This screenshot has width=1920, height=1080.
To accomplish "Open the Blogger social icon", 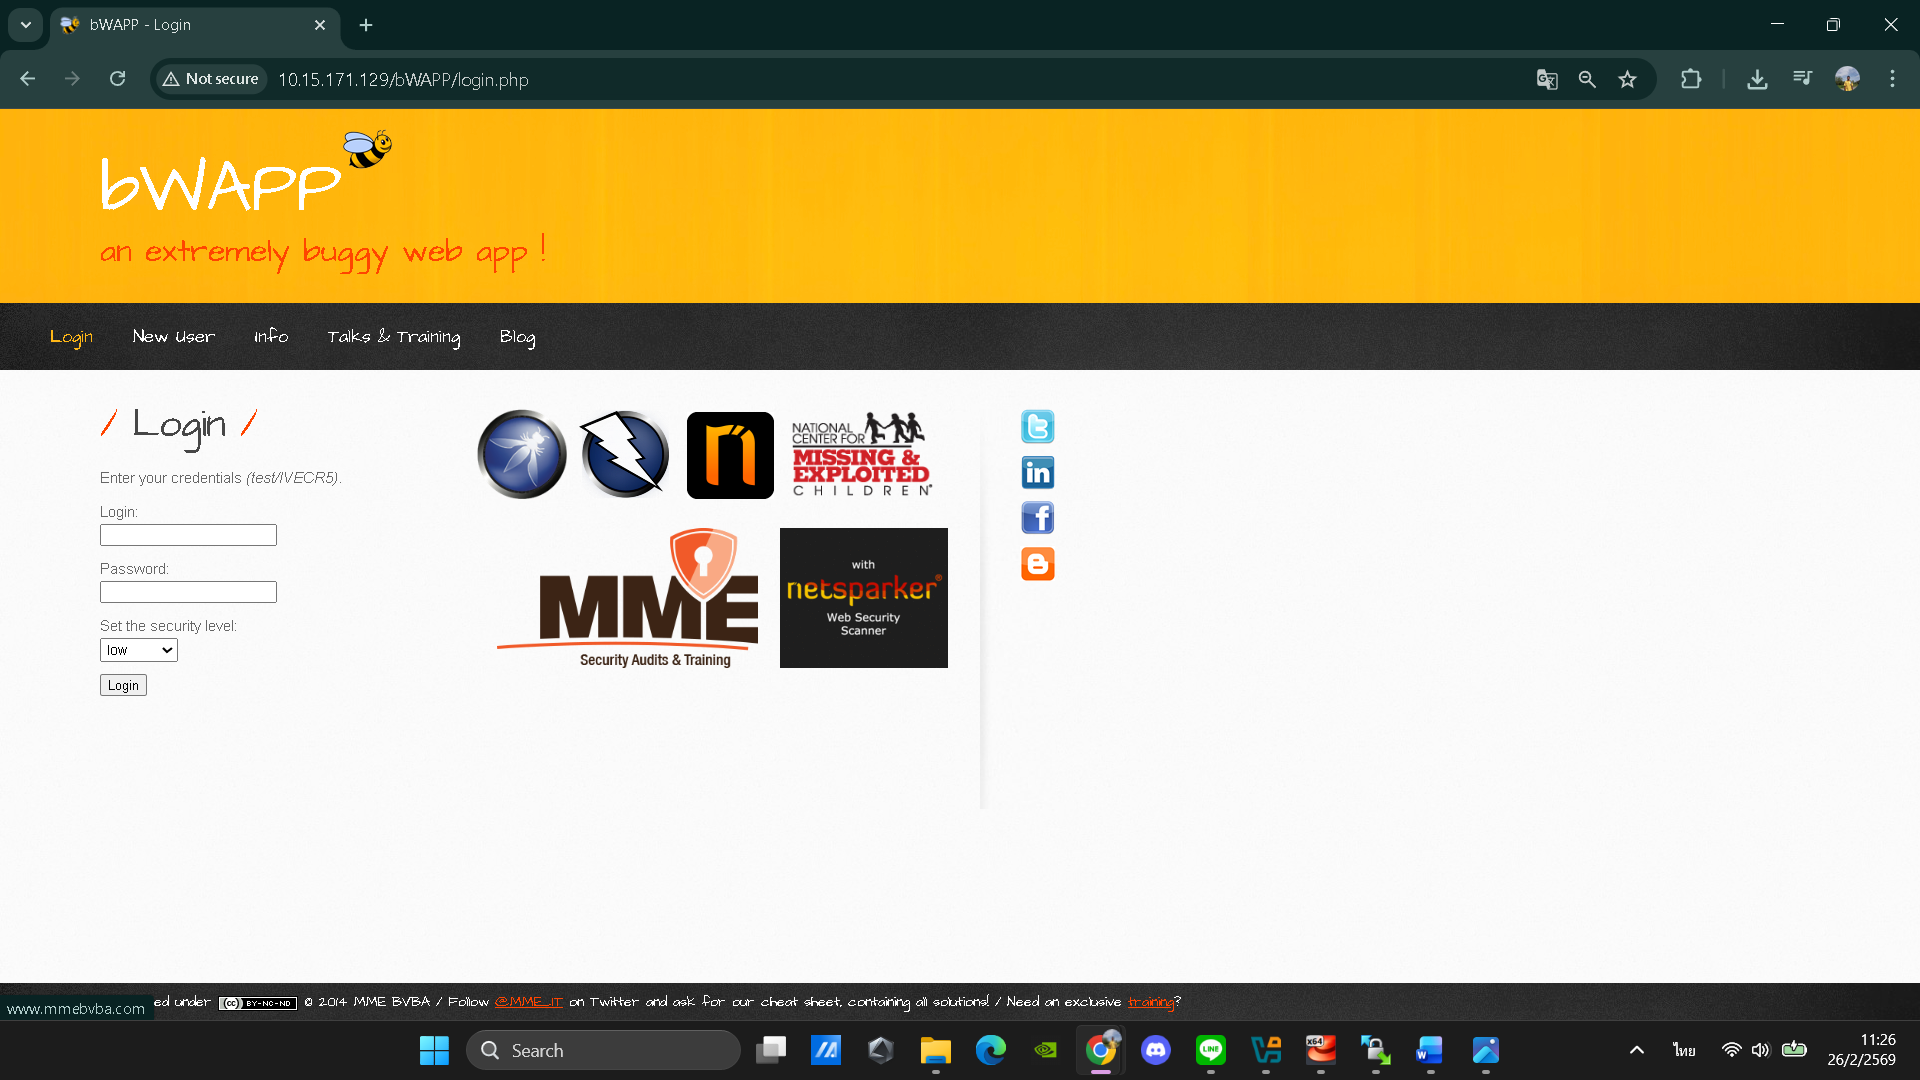I will tap(1037, 564).
